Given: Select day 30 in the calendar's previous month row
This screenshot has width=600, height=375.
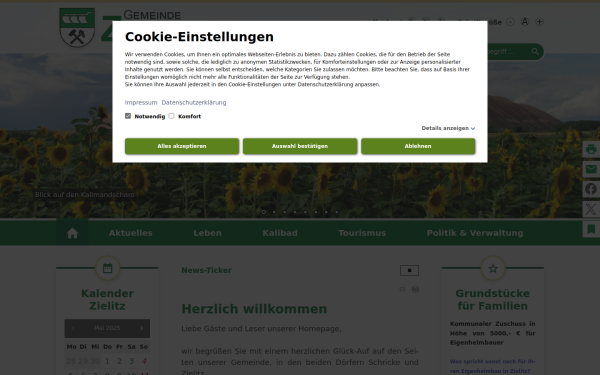Looking at the screenshot, I should click(x=95, y=361).
